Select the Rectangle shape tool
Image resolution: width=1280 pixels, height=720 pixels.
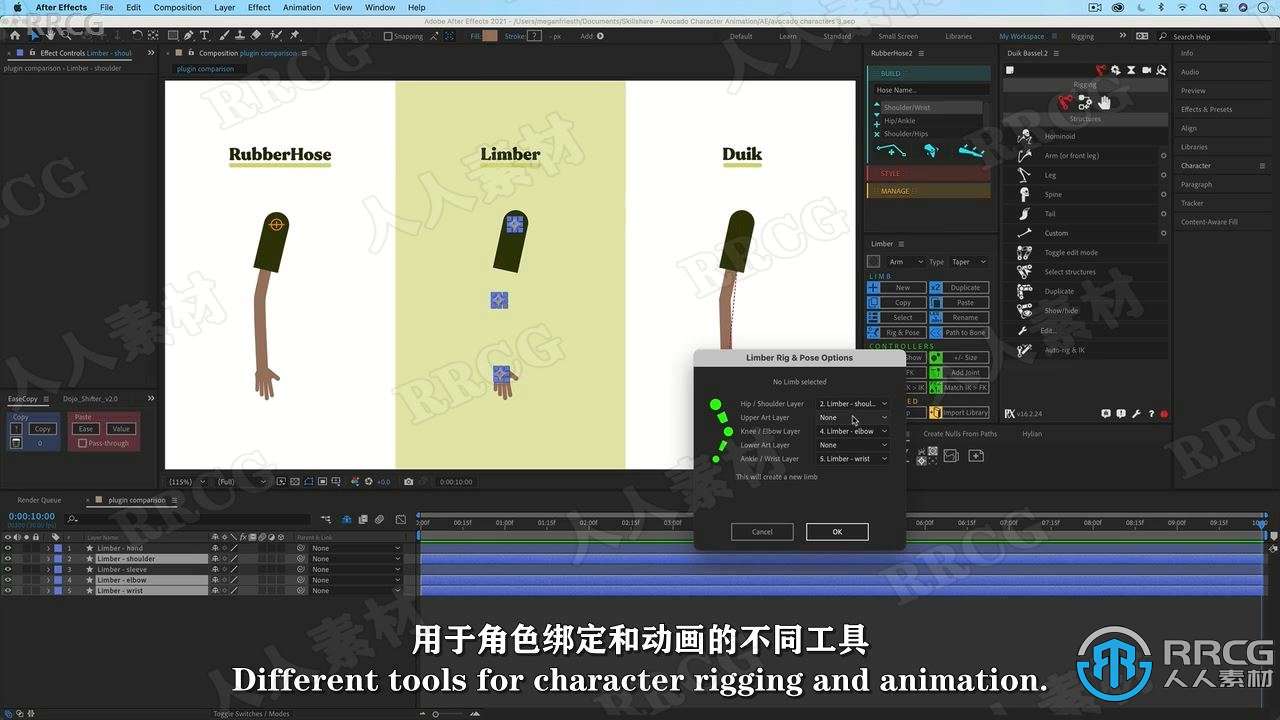point(172,35)
